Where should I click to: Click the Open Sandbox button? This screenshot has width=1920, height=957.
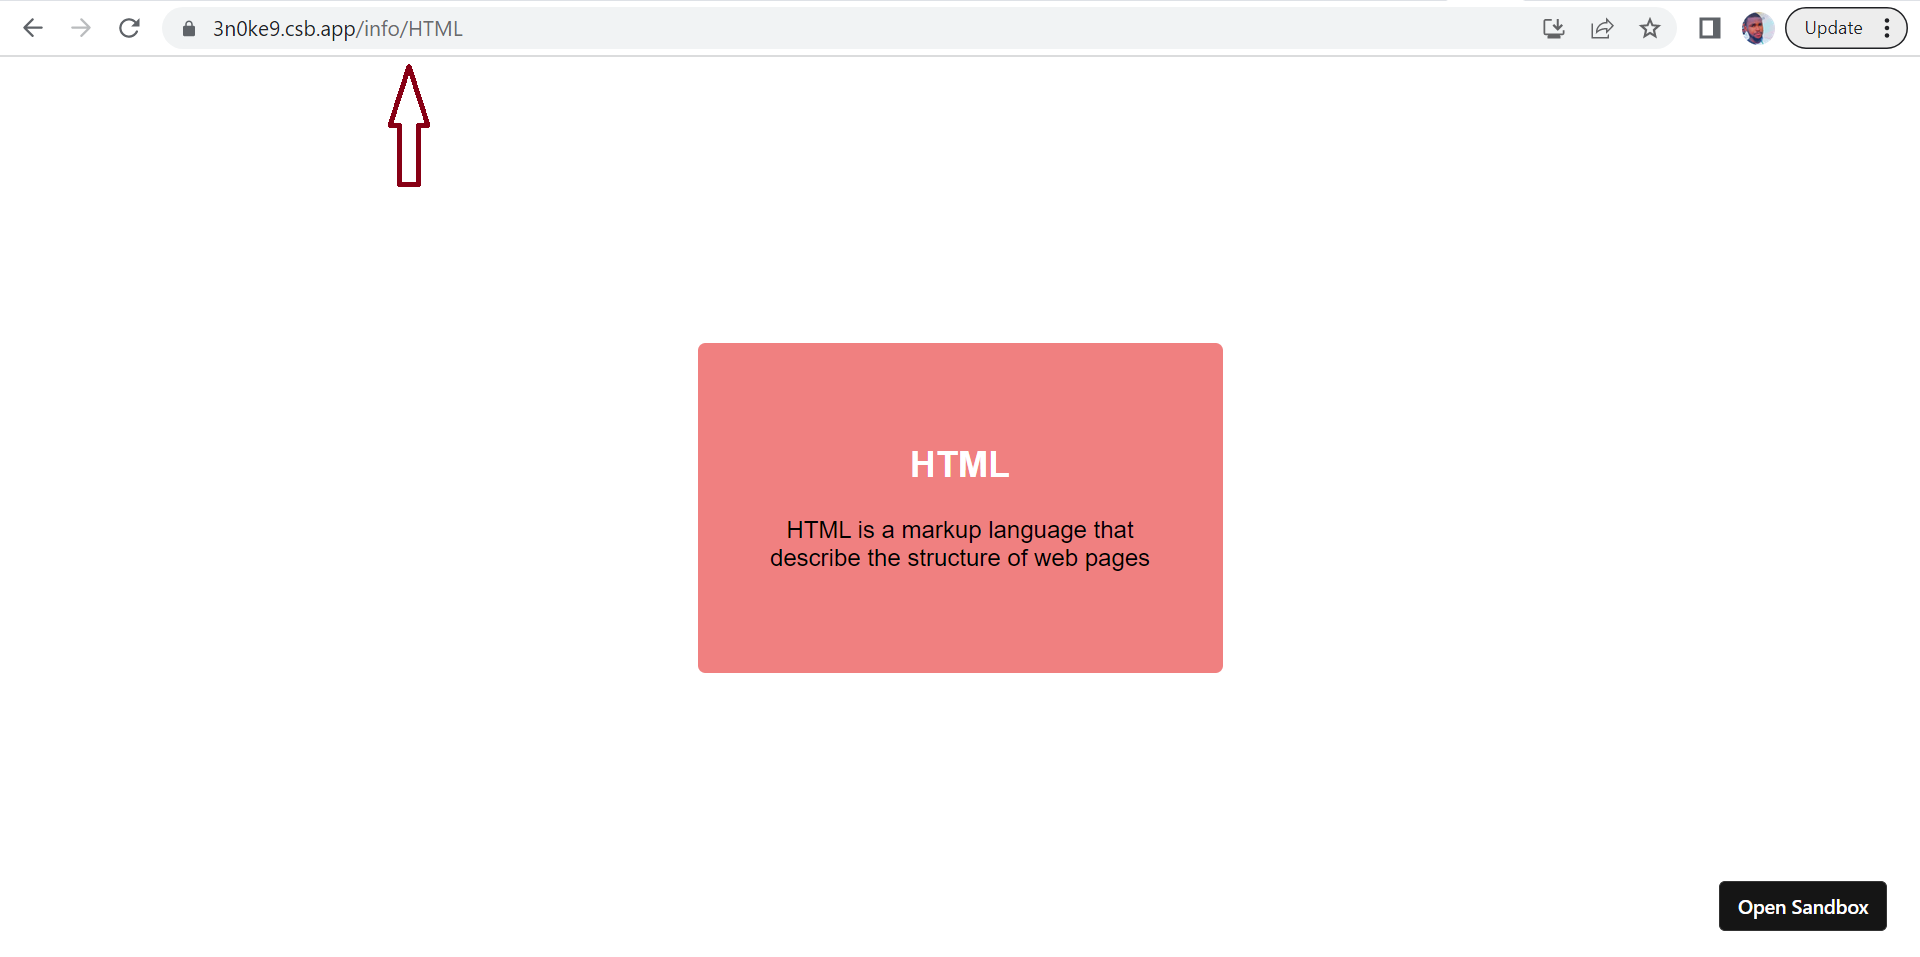1802,906
